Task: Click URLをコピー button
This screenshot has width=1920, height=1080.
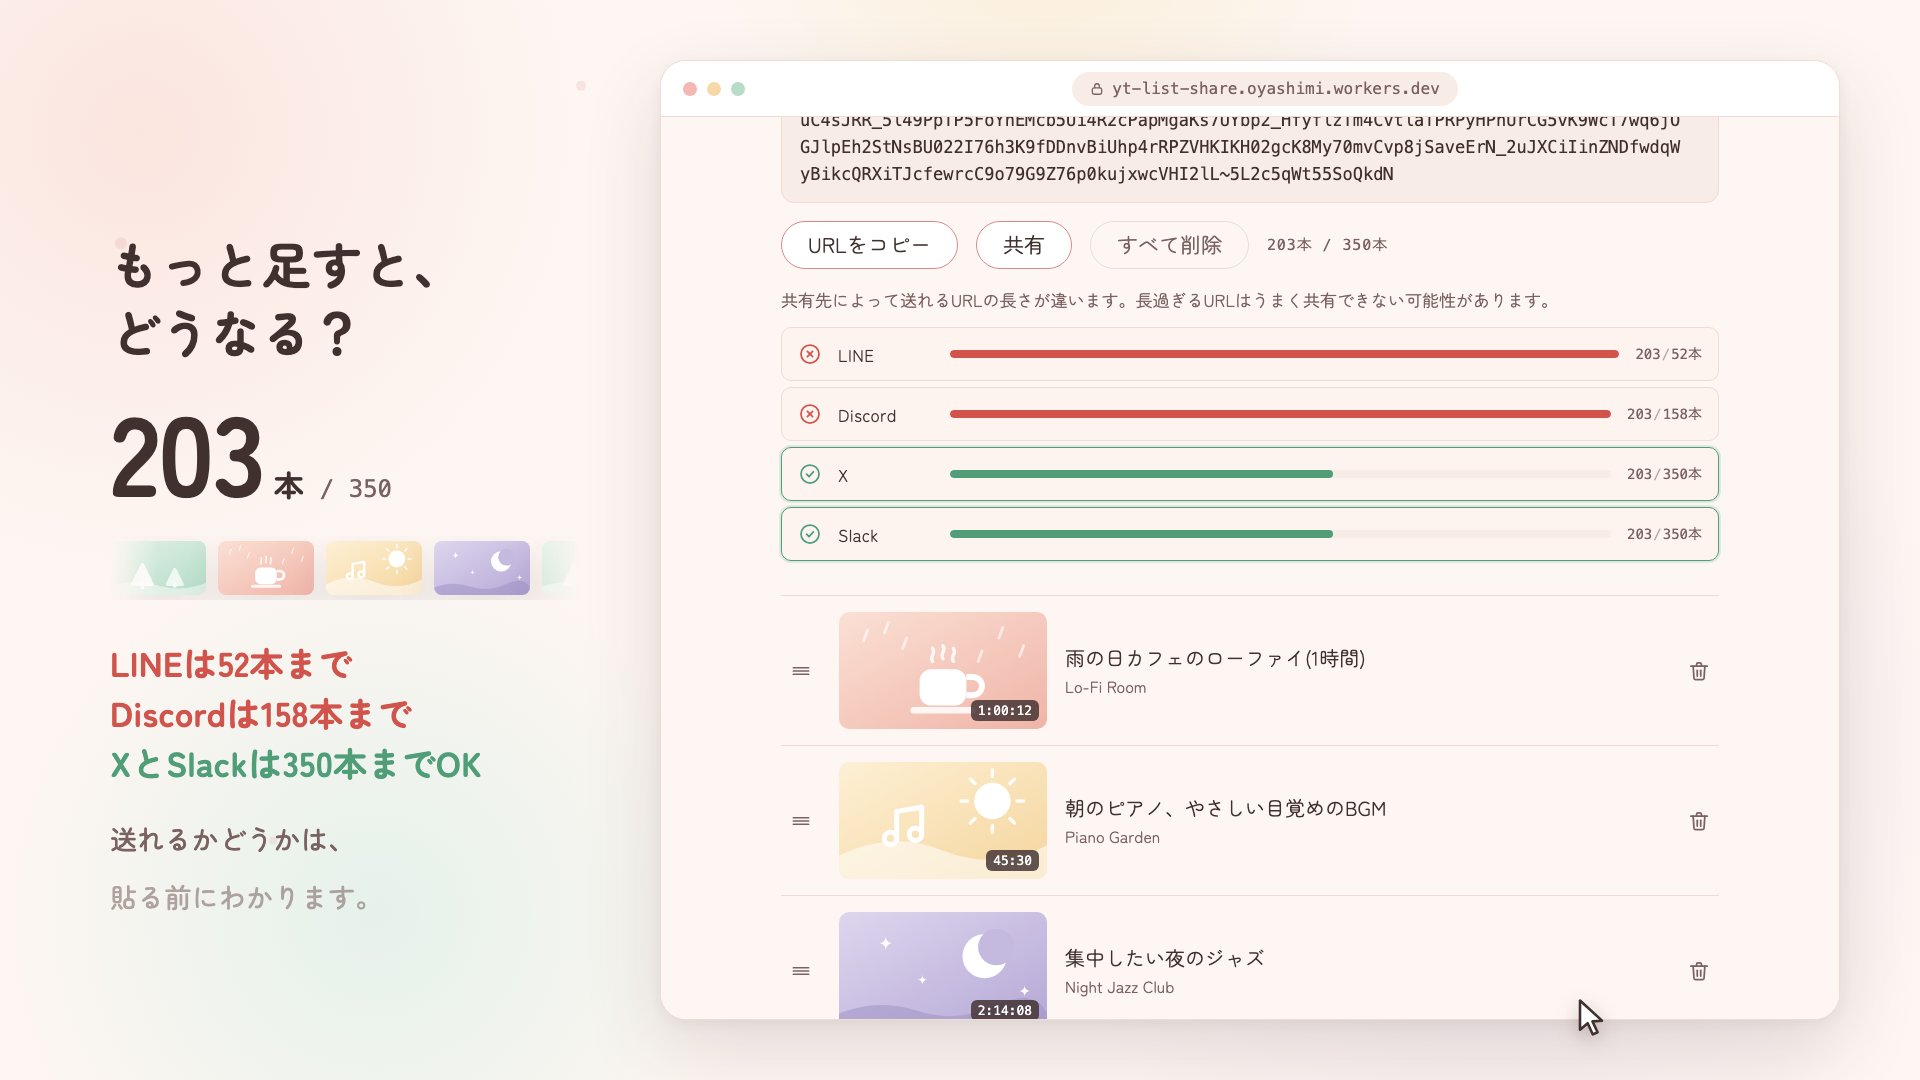Action: click(x=869, y=245)
